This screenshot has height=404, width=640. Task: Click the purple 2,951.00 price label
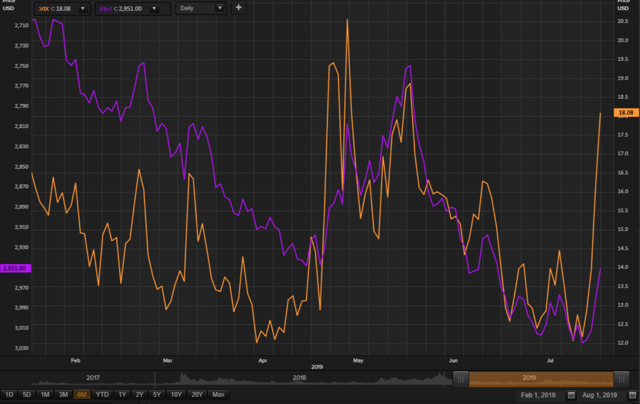[15, 268]
